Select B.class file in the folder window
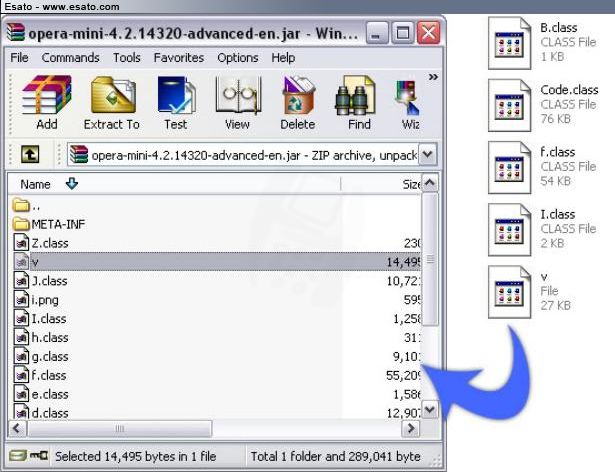The height and width of the screenshot is (472, 615). coord(542,43)
